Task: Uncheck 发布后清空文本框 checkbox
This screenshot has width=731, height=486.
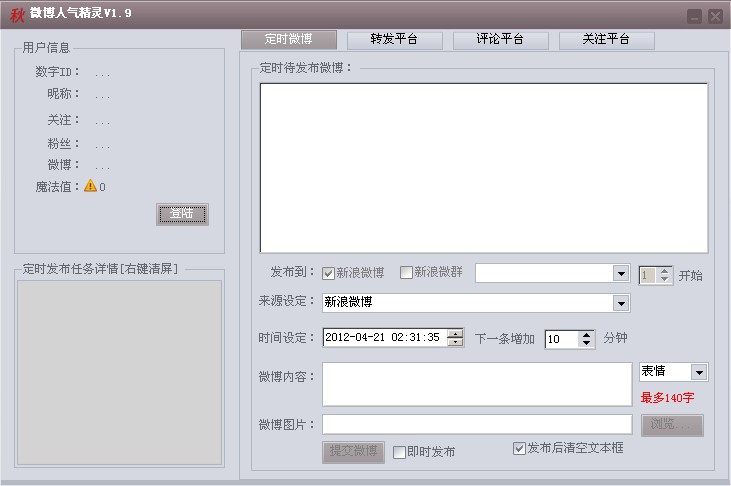Action: [x=519, y=448]
